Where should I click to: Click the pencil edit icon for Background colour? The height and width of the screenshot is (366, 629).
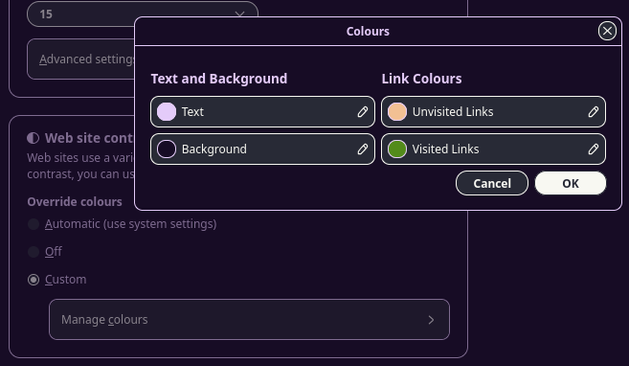(363, 149)
